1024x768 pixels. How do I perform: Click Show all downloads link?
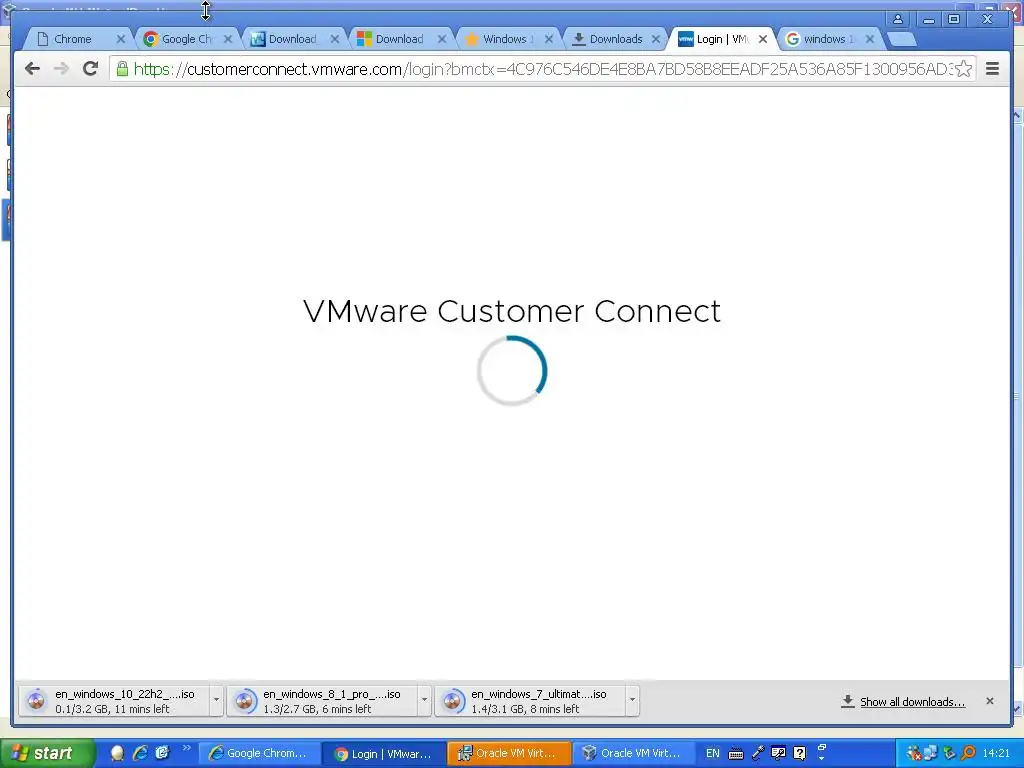coord(912,701)
